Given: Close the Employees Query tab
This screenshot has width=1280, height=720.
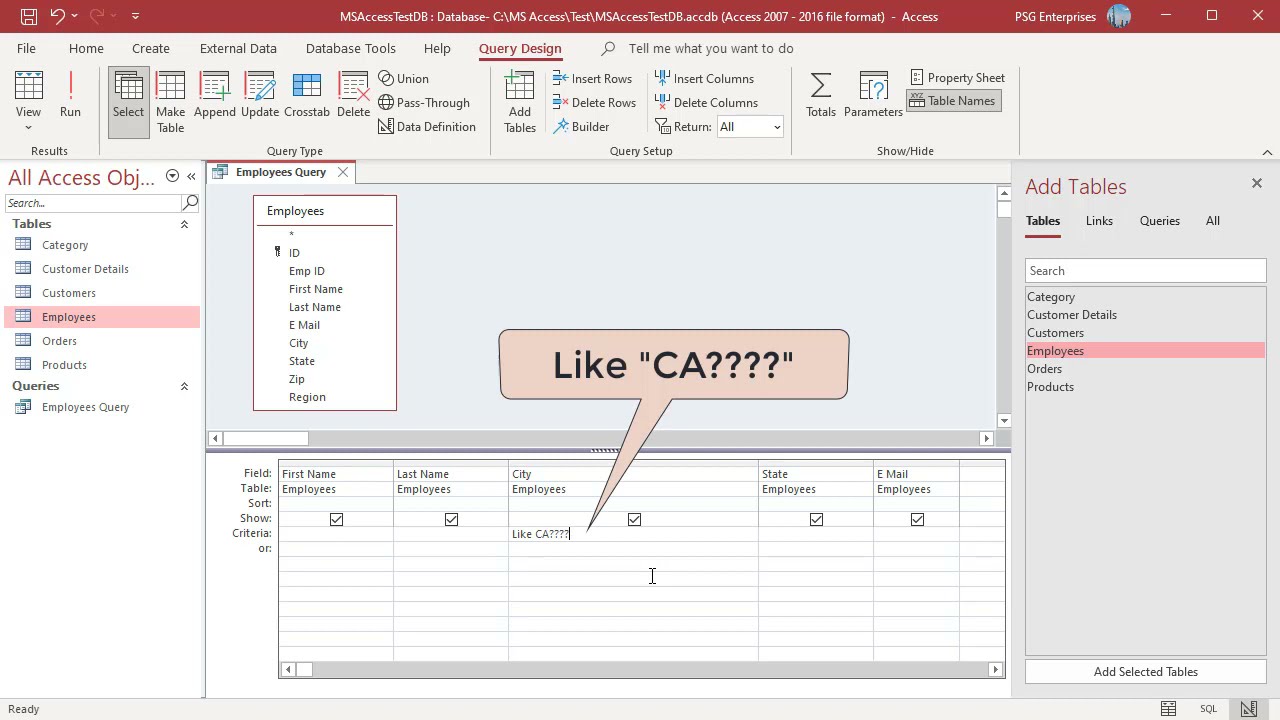Looking at the screenshot, I should [x=343, y=172].
